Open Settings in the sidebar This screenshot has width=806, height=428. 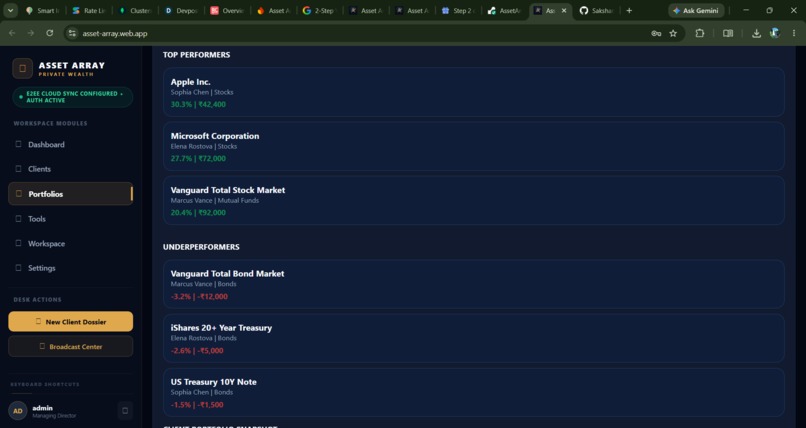coord(70,268)
